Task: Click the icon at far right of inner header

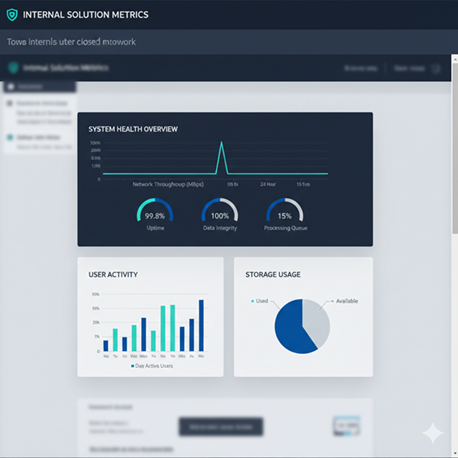Action: click(x=436, y=69)
